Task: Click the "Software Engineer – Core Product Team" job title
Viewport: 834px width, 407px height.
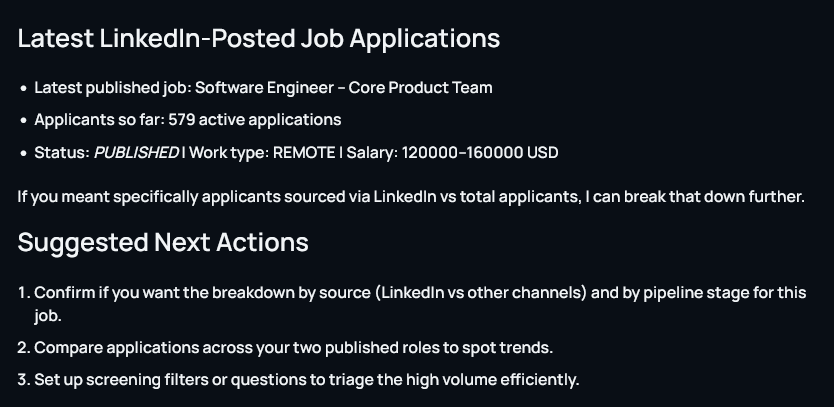Action: 343,87
